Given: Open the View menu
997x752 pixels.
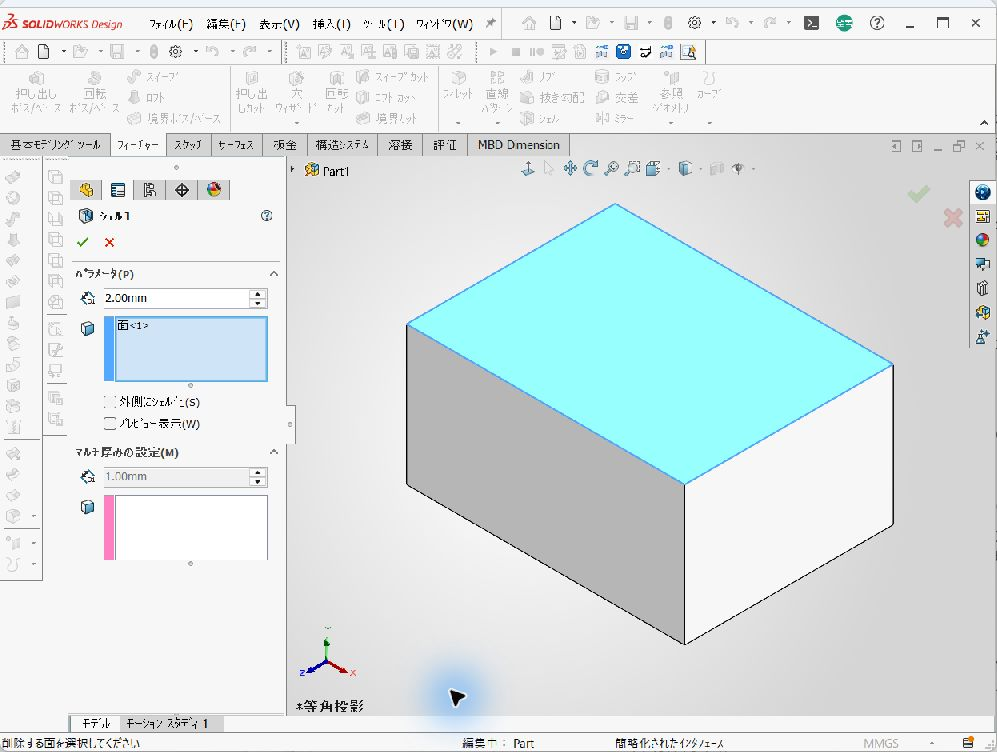Looking at the screenshot, I should (279, 24).
